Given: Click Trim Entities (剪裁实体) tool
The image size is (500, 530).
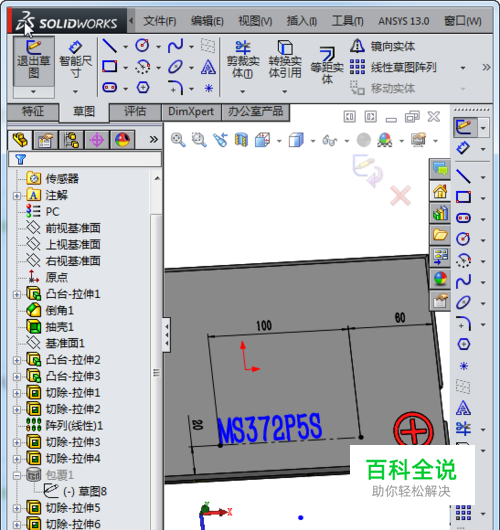Looking at the screenshot, I should click(x=243, y=59).
